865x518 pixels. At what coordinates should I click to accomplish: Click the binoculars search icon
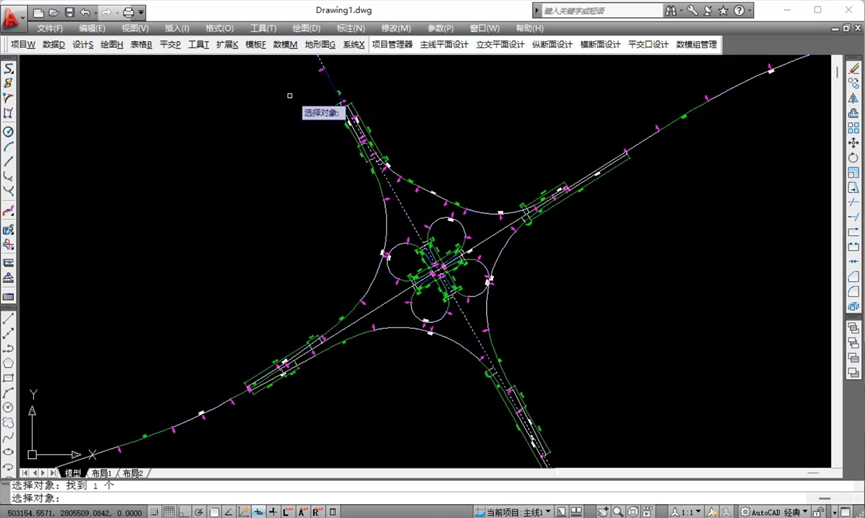(671, 11)
